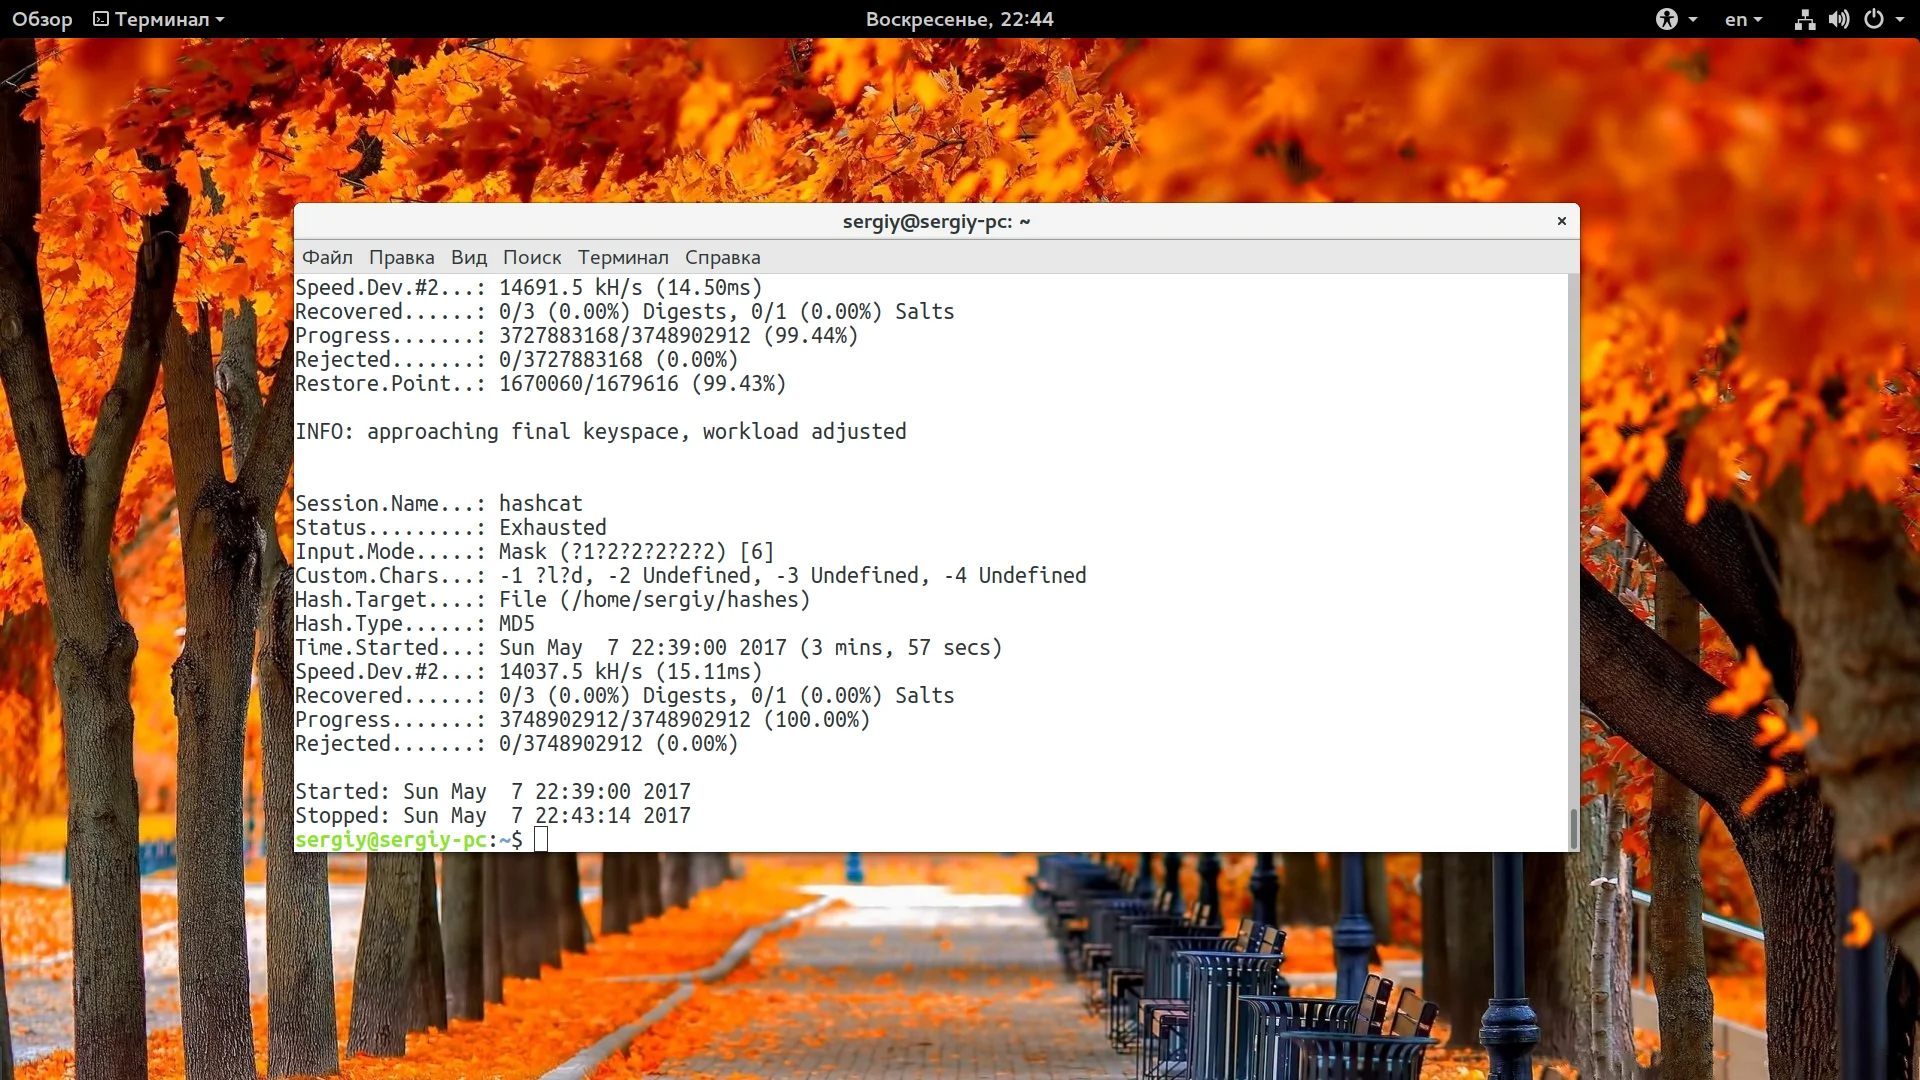Close the terminal window
The height and width of the screenshot is (1080, 1920).
coord(1561,221)
